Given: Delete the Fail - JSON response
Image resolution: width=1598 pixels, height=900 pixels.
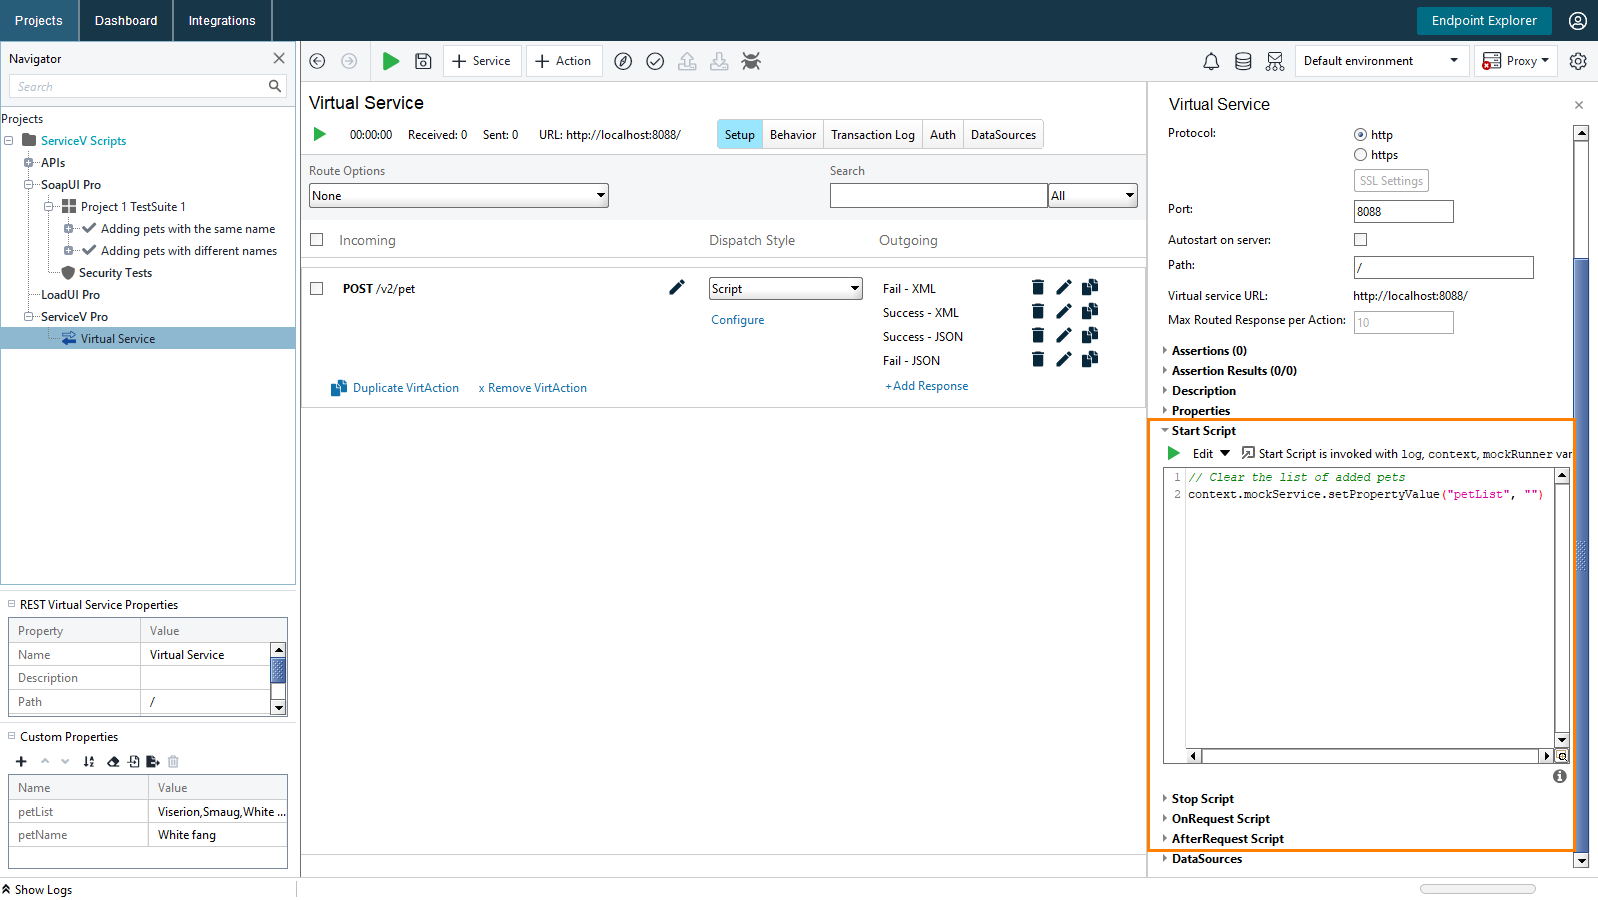Looking at the screenshot, I should click(x=1038, y=360).
